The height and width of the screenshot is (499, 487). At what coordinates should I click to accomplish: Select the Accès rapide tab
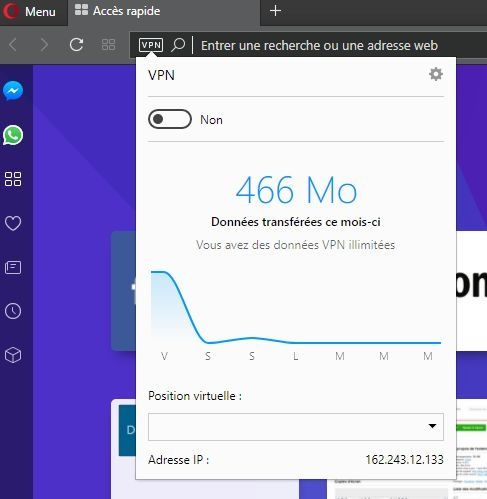[117, 11]
